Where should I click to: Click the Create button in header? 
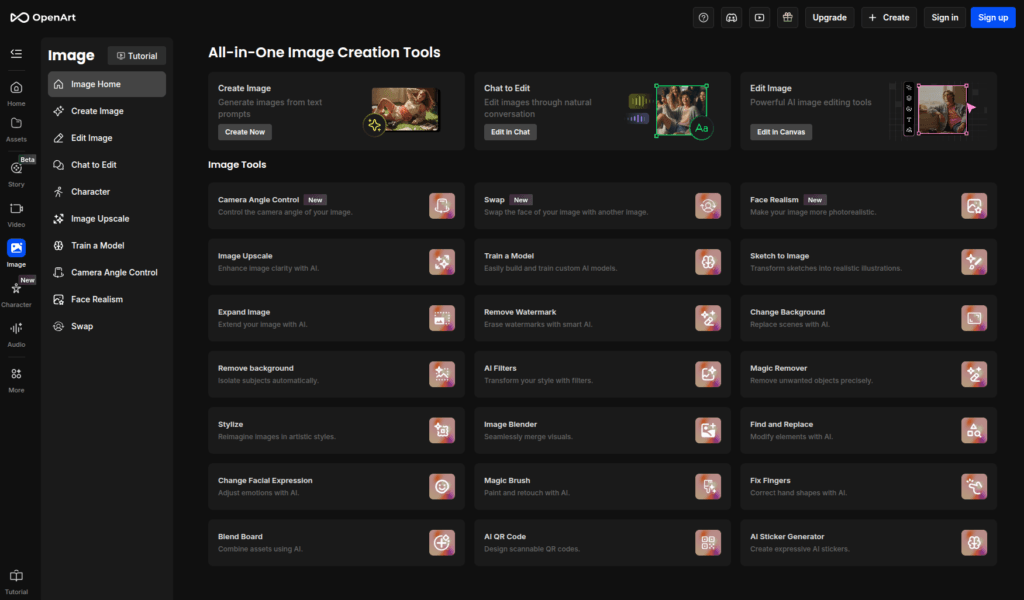coord(889,18)
